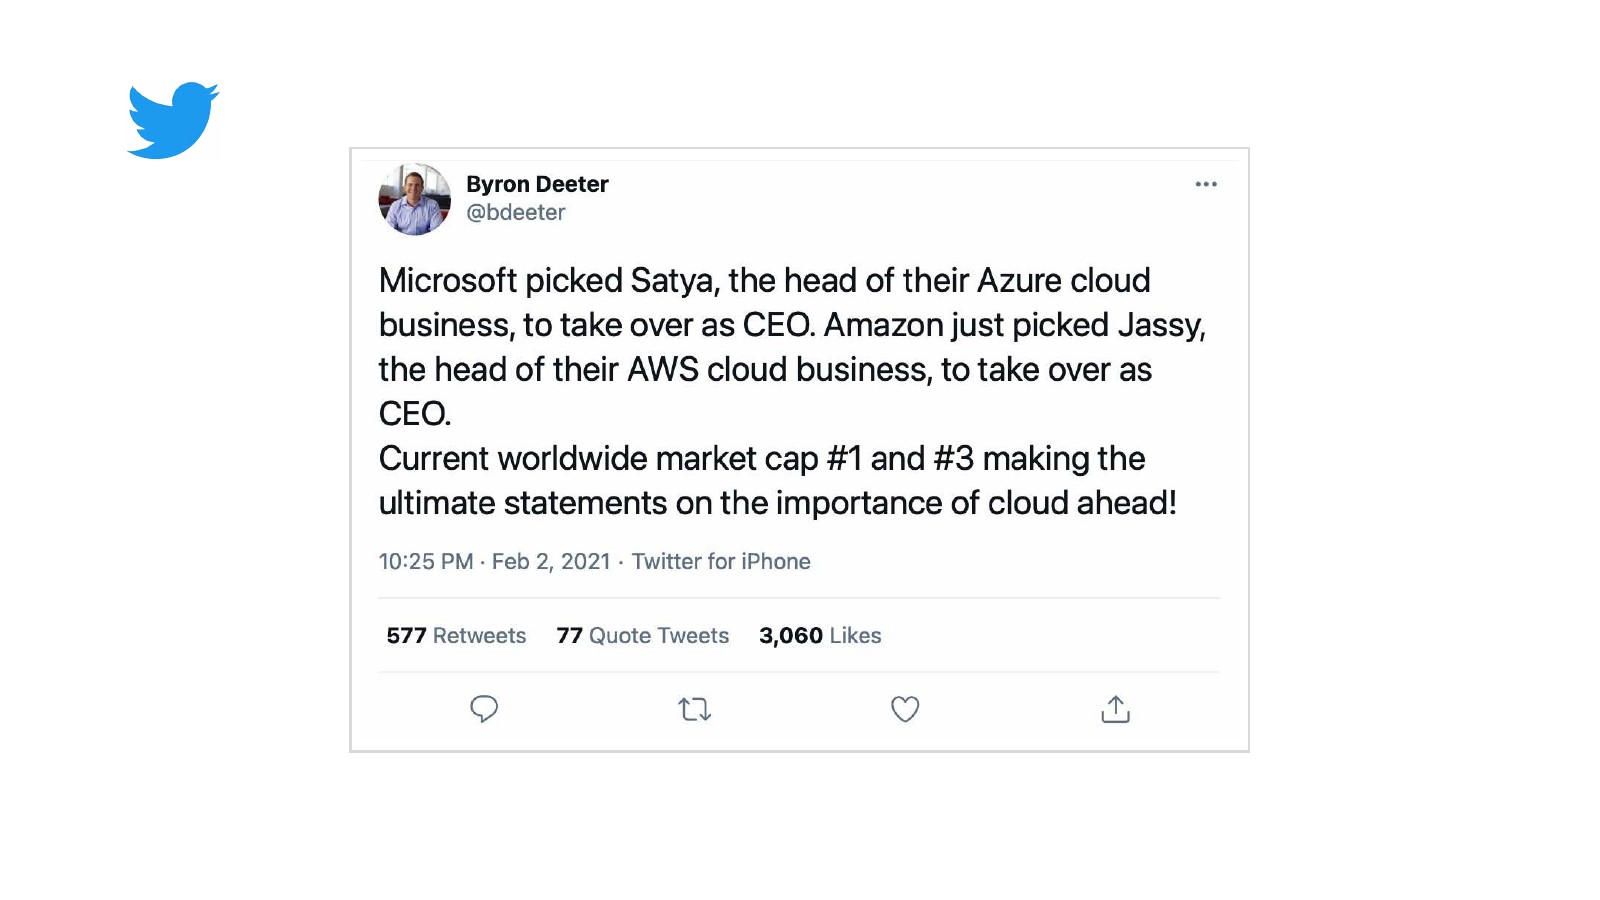
Task: Click the Twitter bird logo
Action: pyautogui.click(x=173, y=120)
